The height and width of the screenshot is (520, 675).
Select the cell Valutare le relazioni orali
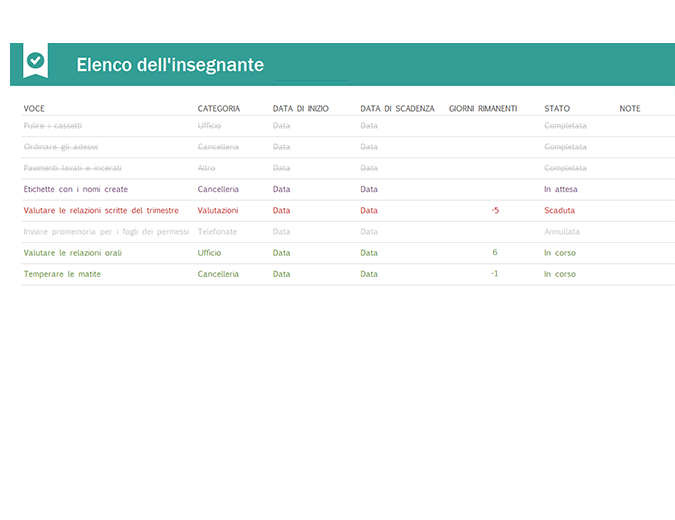tap(73, 253)
